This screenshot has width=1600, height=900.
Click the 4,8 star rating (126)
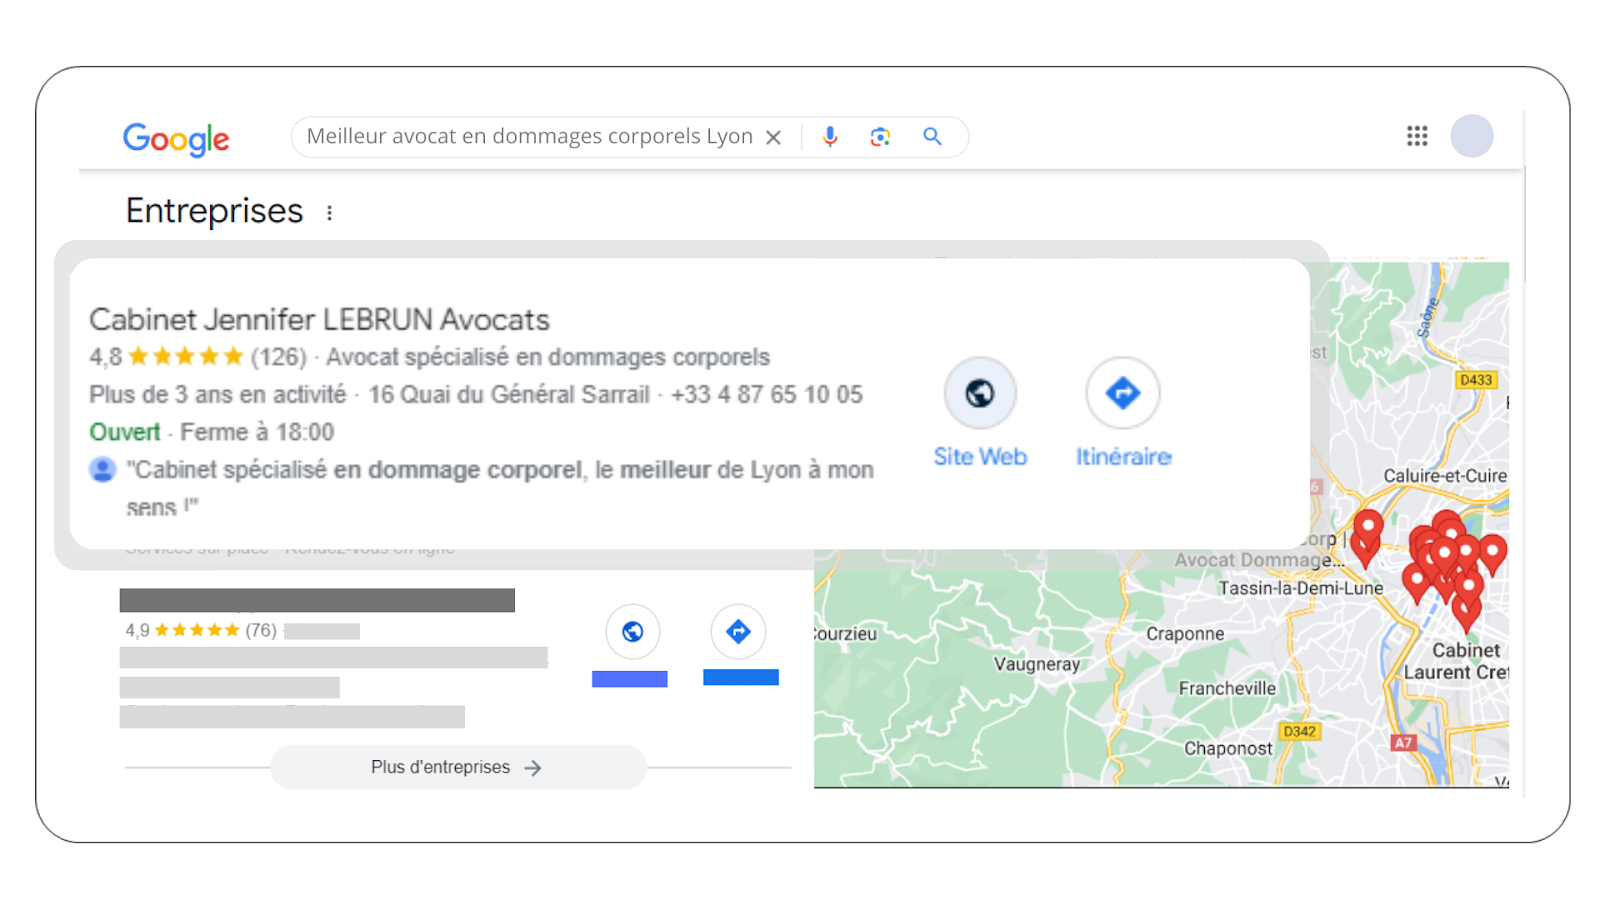(198, 357)
